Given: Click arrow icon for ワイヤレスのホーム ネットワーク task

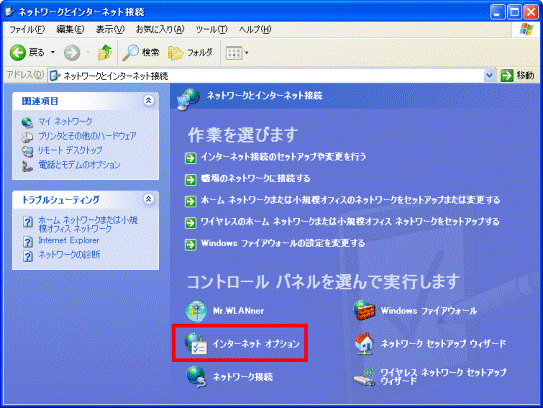Looking at the screenshot, I should [190, 223].
